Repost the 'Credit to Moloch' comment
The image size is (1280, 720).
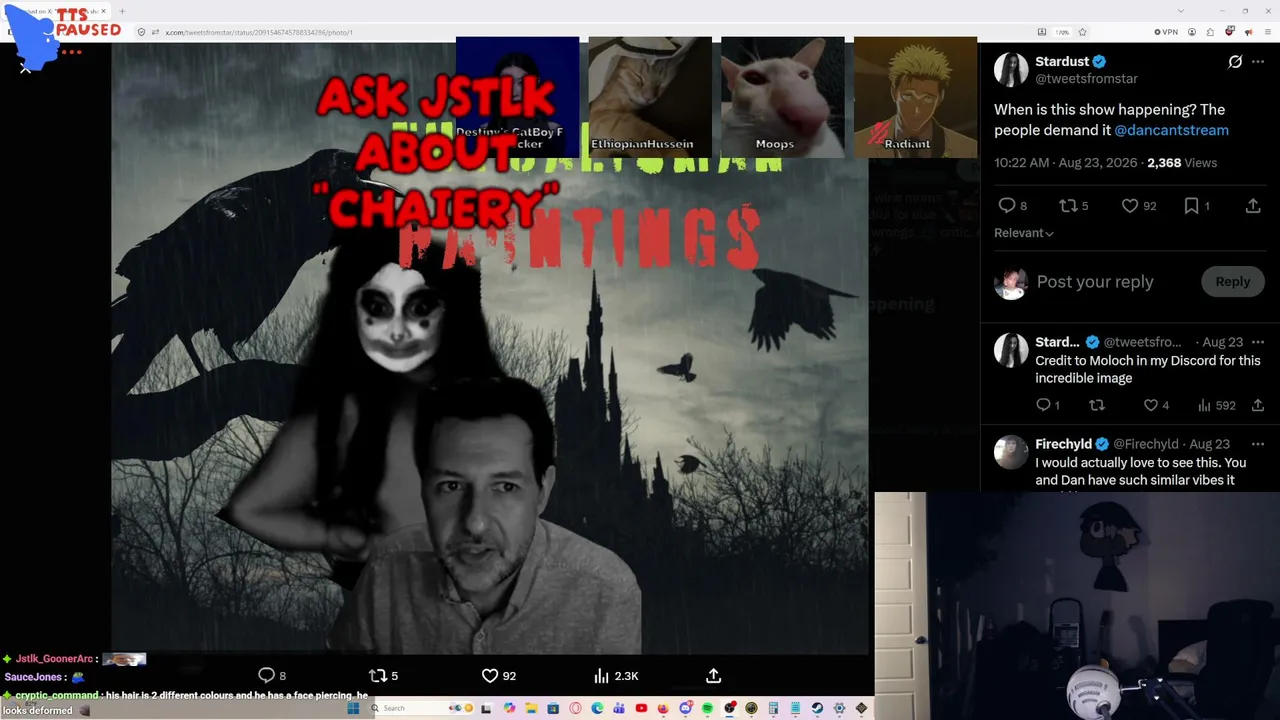(x=1097, y=405)
